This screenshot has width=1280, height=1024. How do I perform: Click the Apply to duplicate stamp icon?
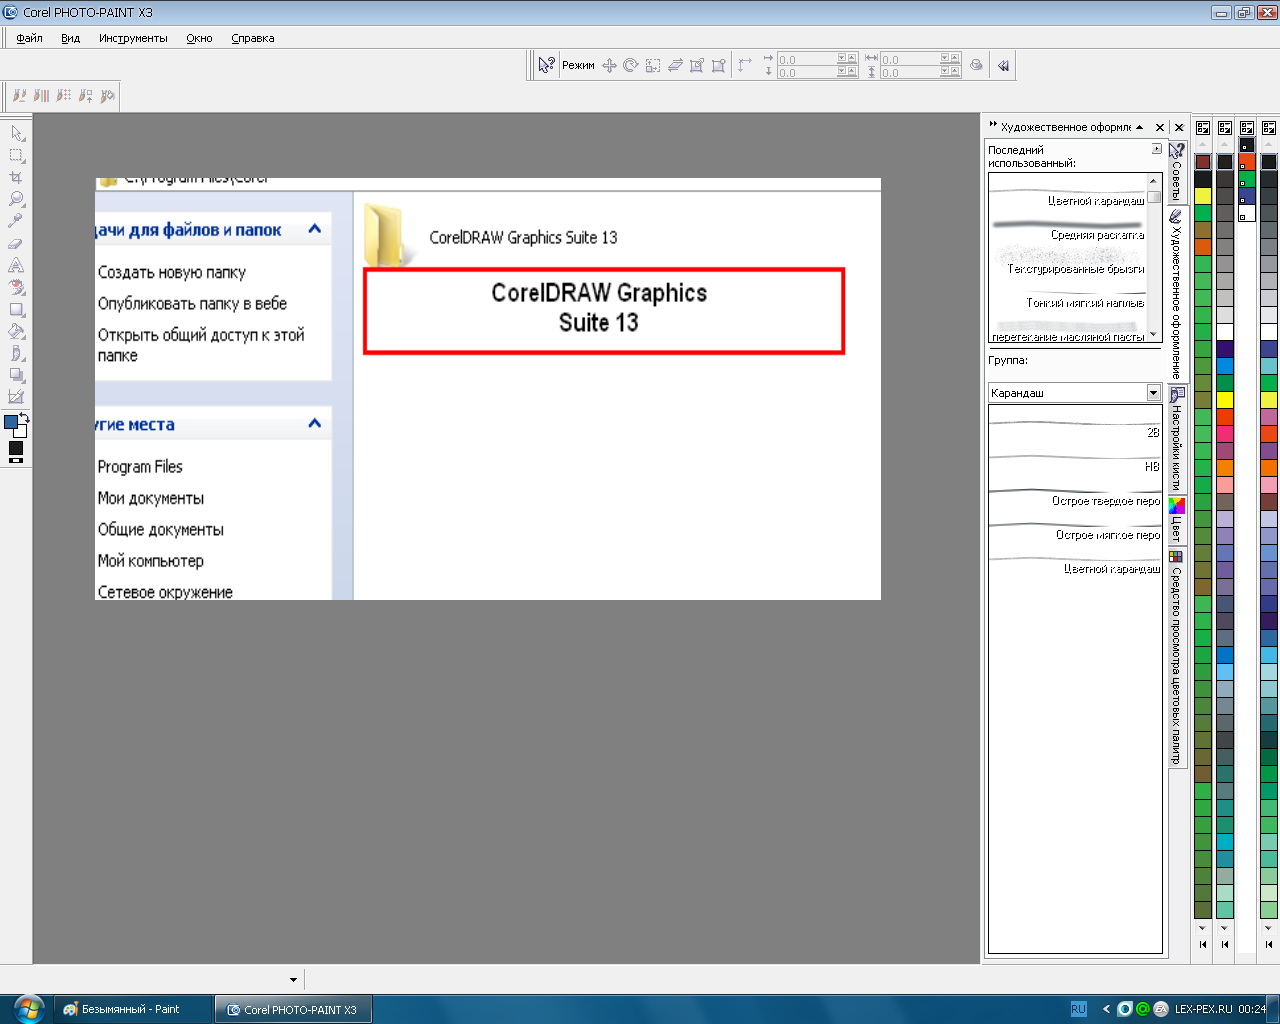[x=977, y=65]
